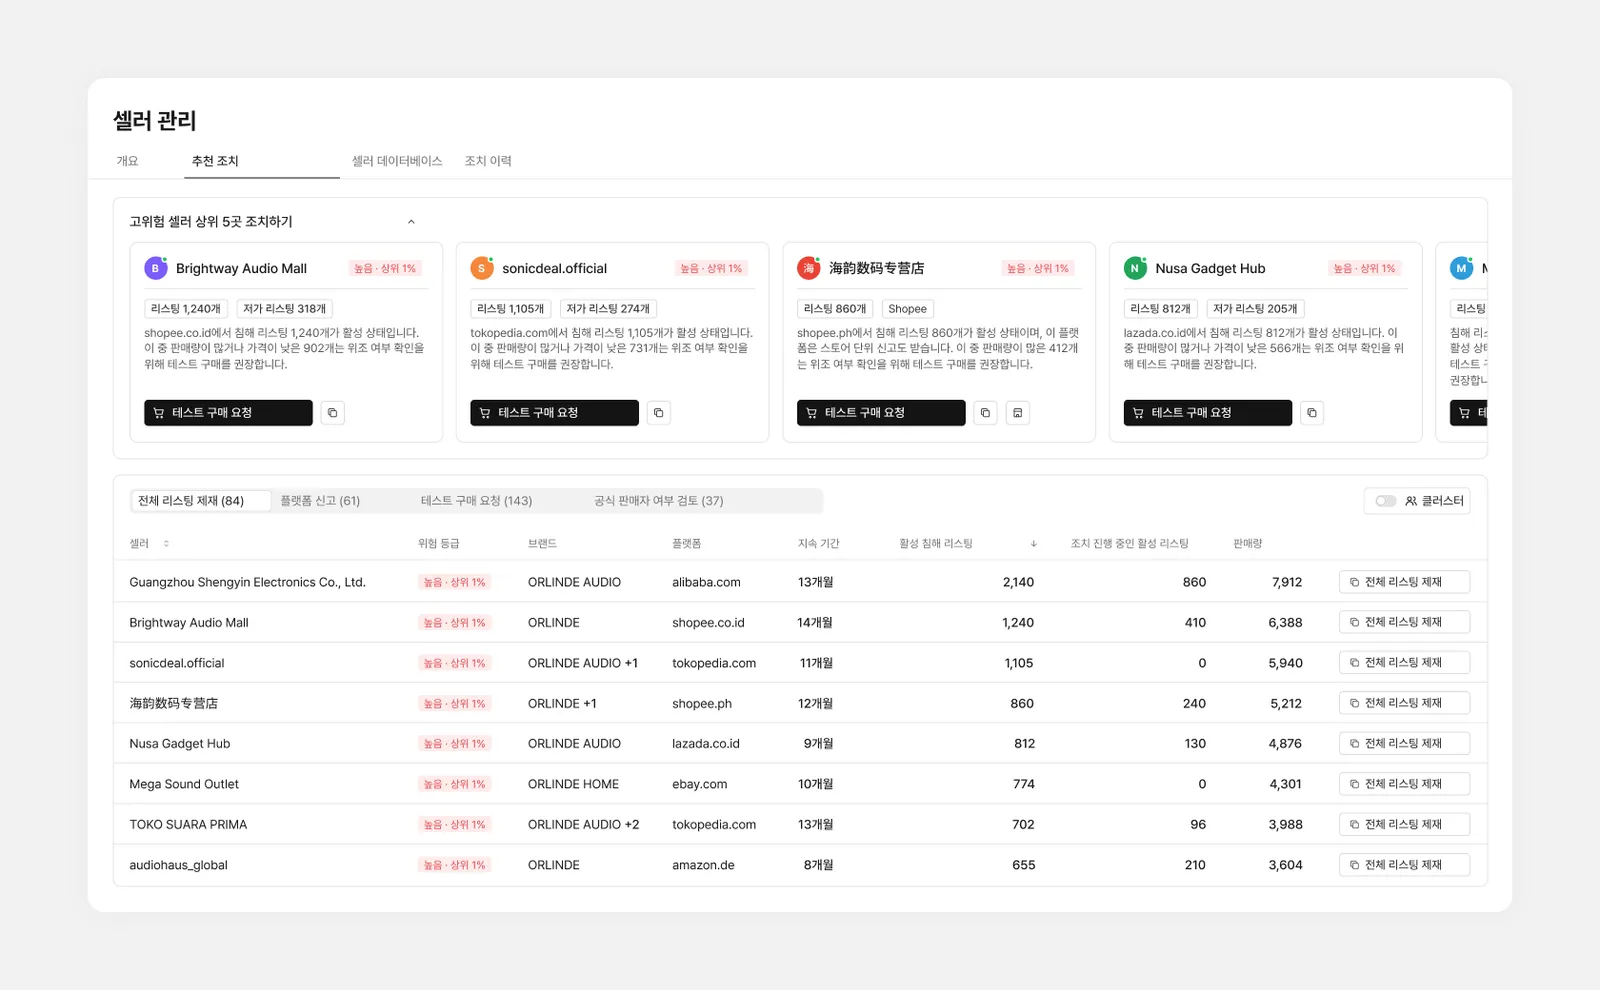Click audiohaus_global seller name in table
1600x990 pixels.
click(178, 865)
